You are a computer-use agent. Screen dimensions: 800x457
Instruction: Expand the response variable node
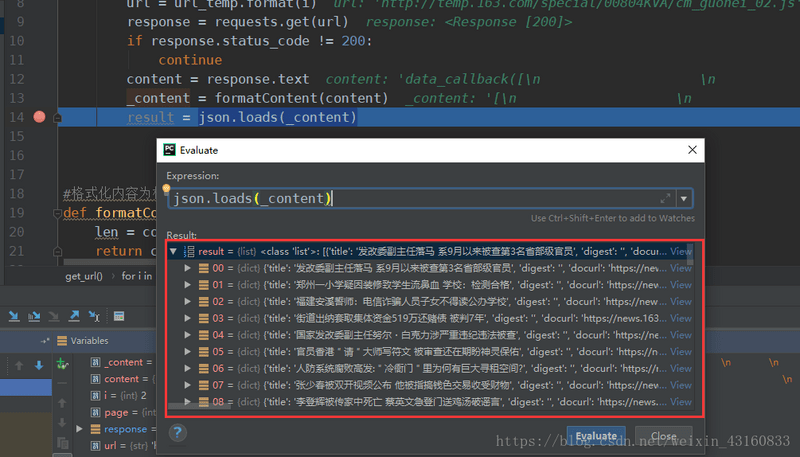(x=79, y=429)
